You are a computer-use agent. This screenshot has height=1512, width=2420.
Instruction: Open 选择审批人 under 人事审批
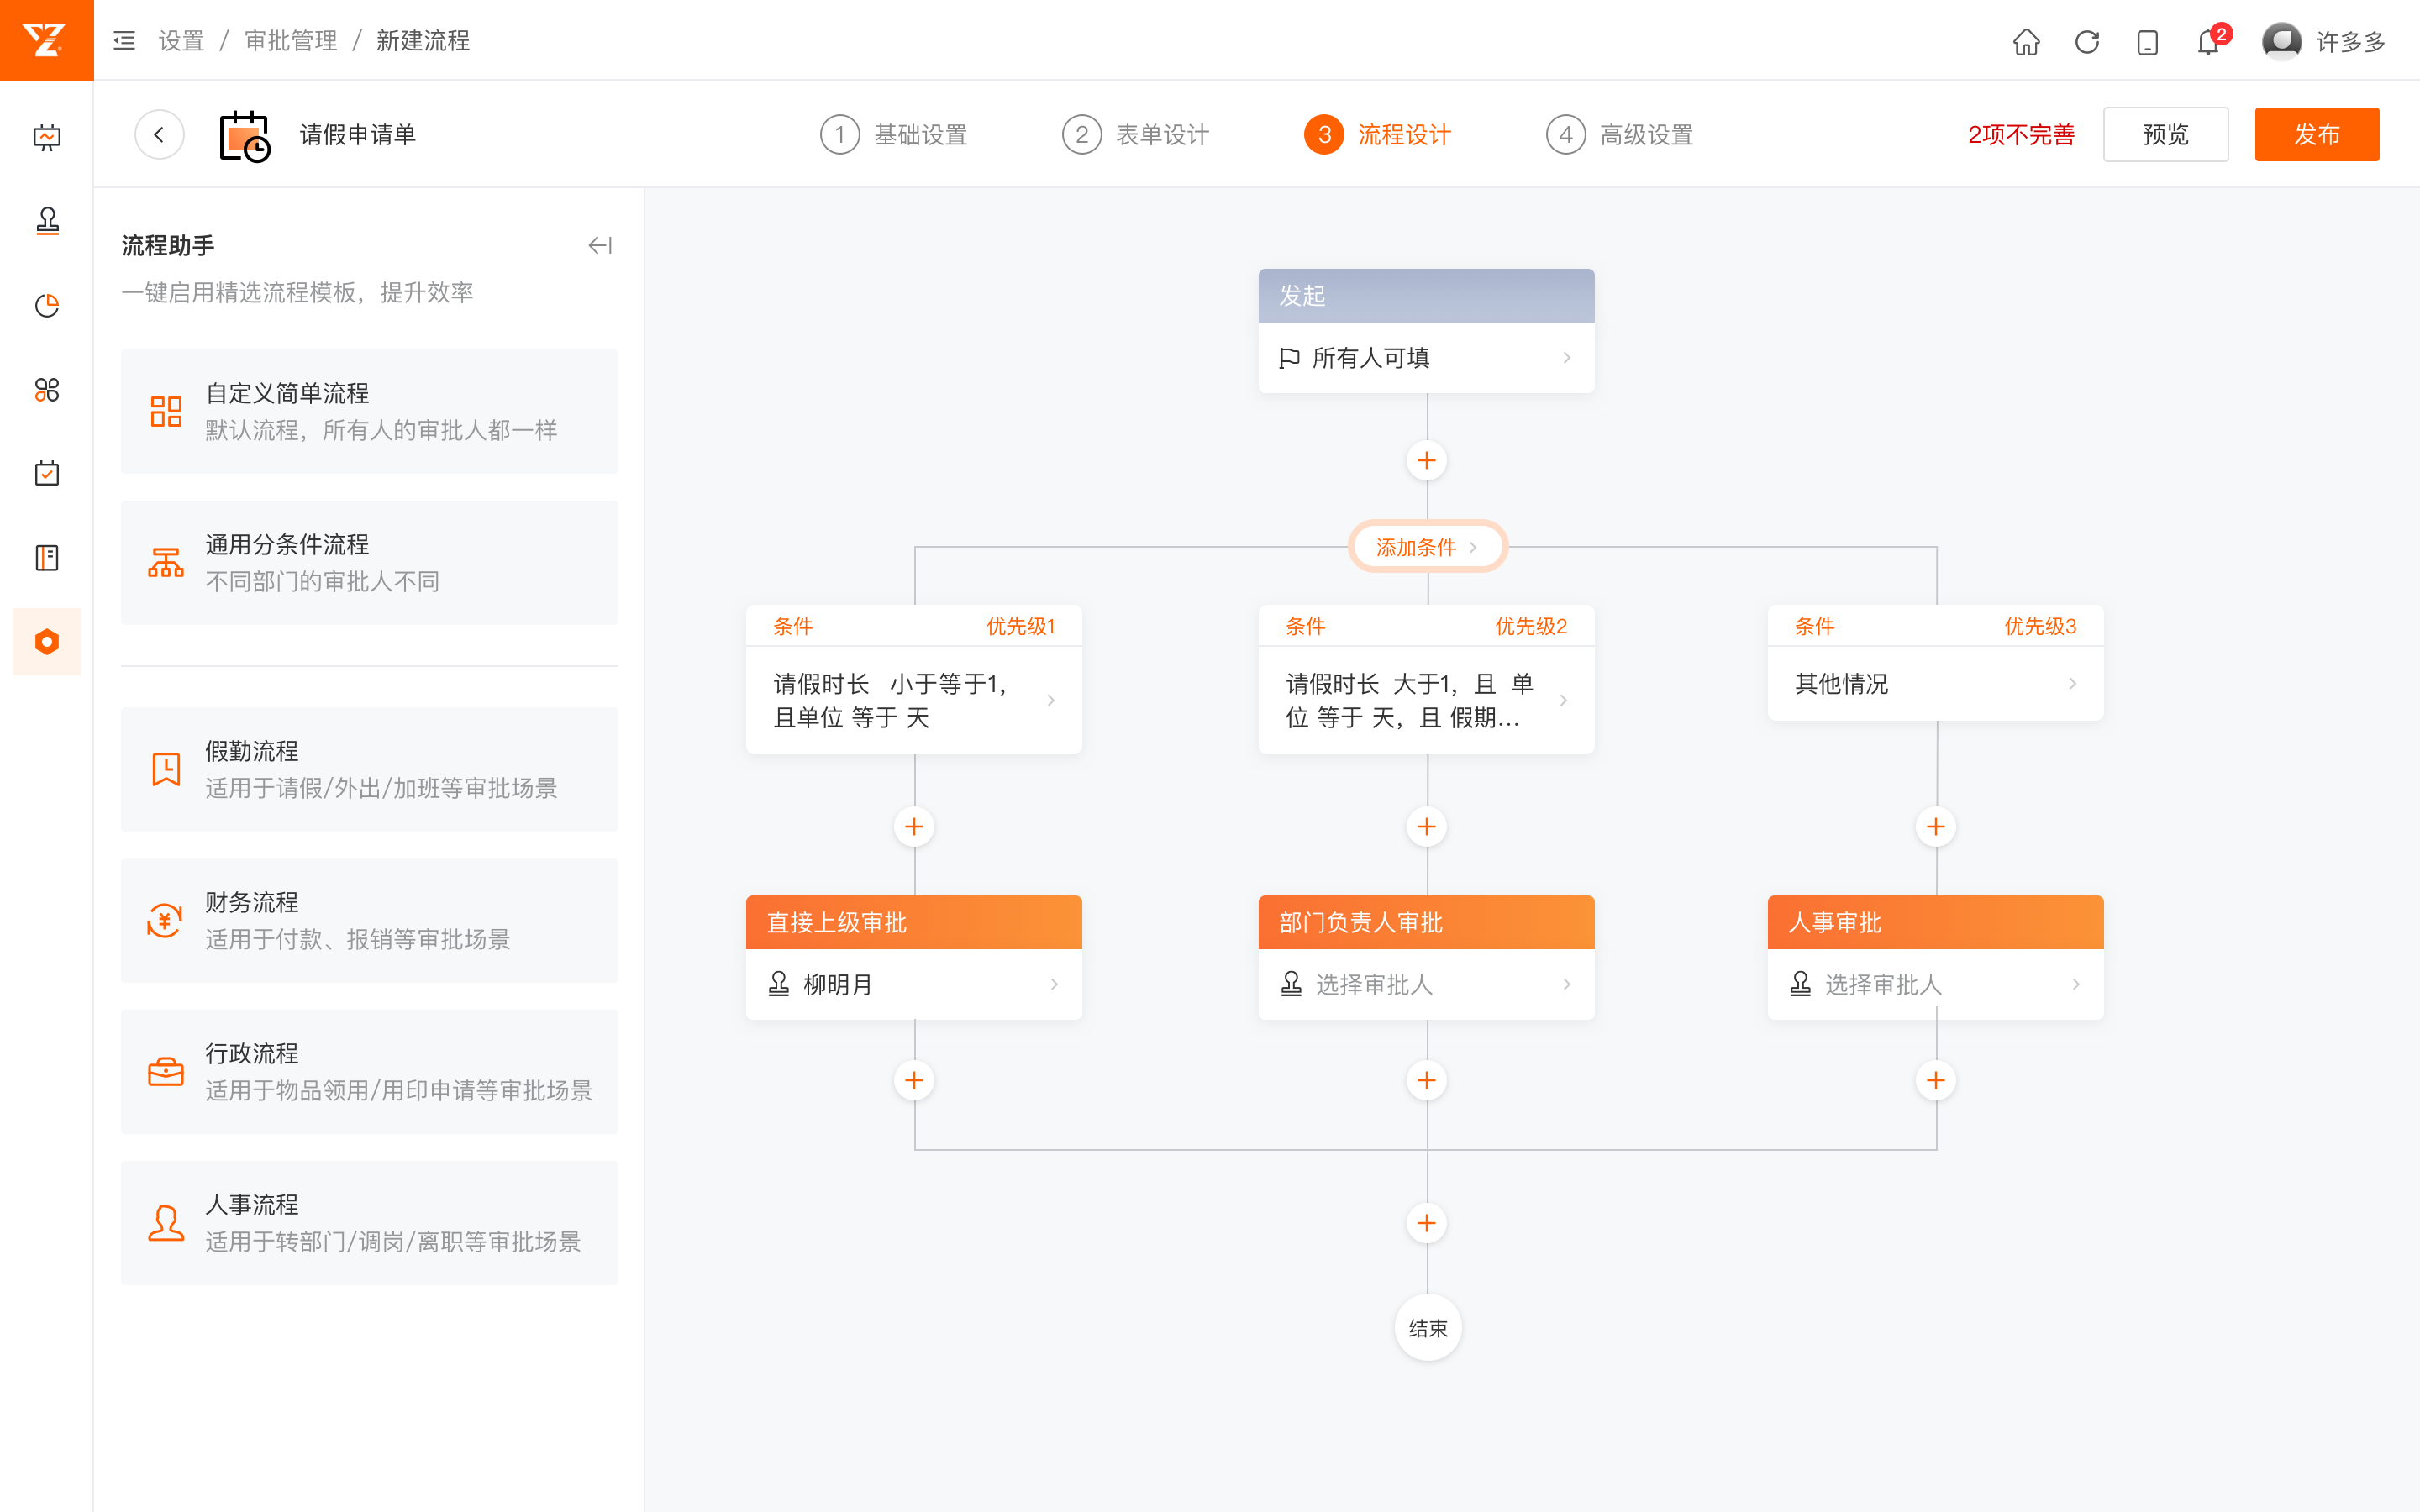coord(1935,984)
